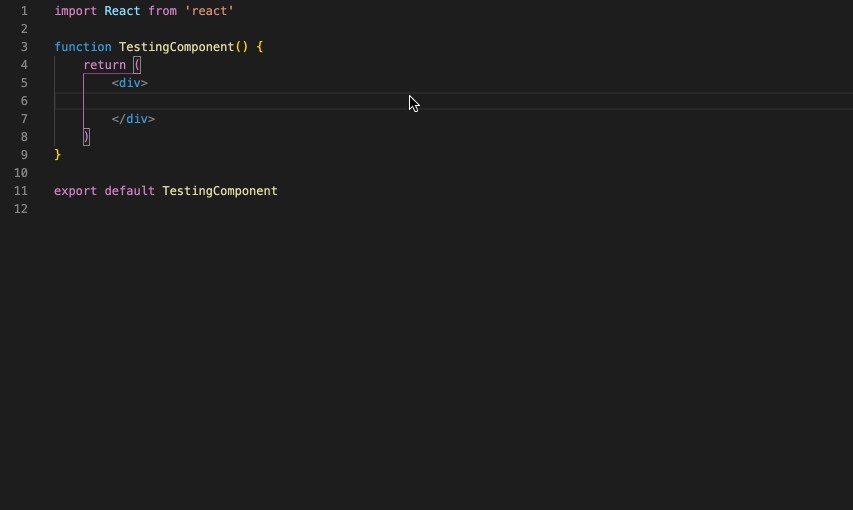Click the yellow opening curly brace on line 3
Image resolution: width=853 pixels, height=510 pixels.
[259, 47]
